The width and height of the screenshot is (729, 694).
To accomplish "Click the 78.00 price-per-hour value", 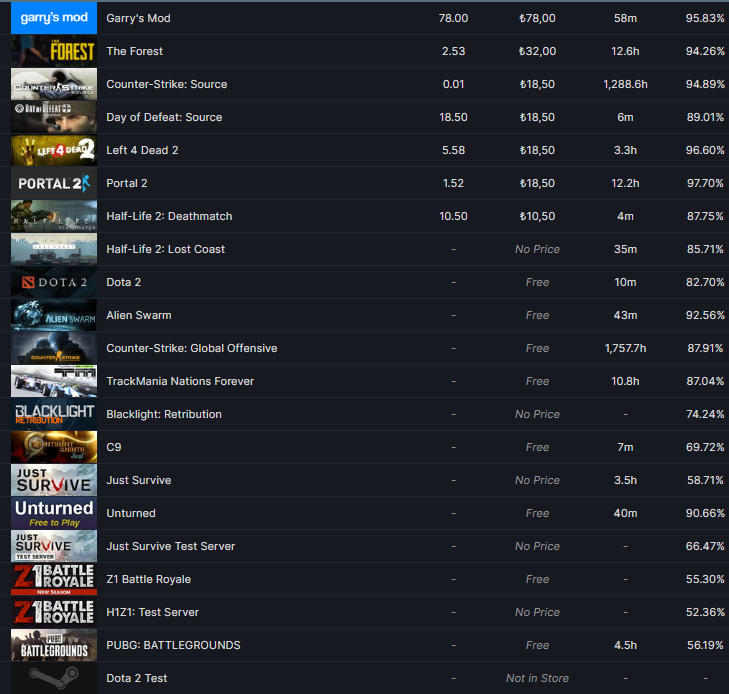I will [x=453, y=18].
